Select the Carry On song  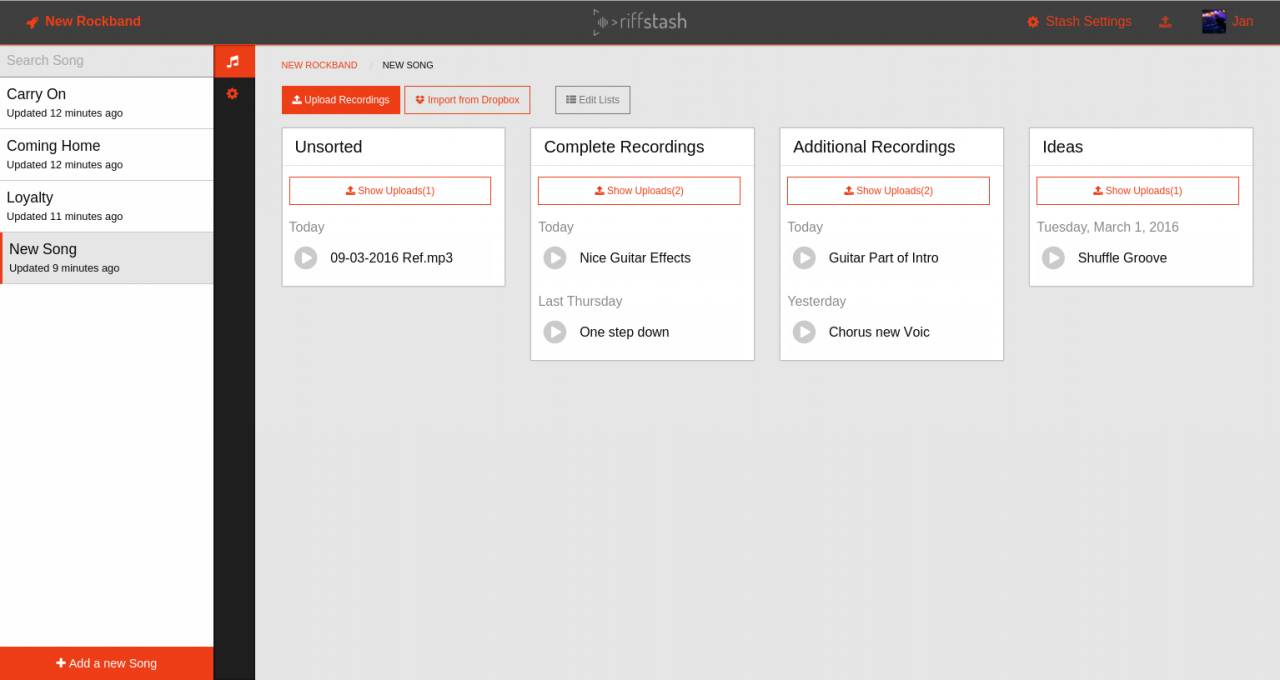click(106, 102)
